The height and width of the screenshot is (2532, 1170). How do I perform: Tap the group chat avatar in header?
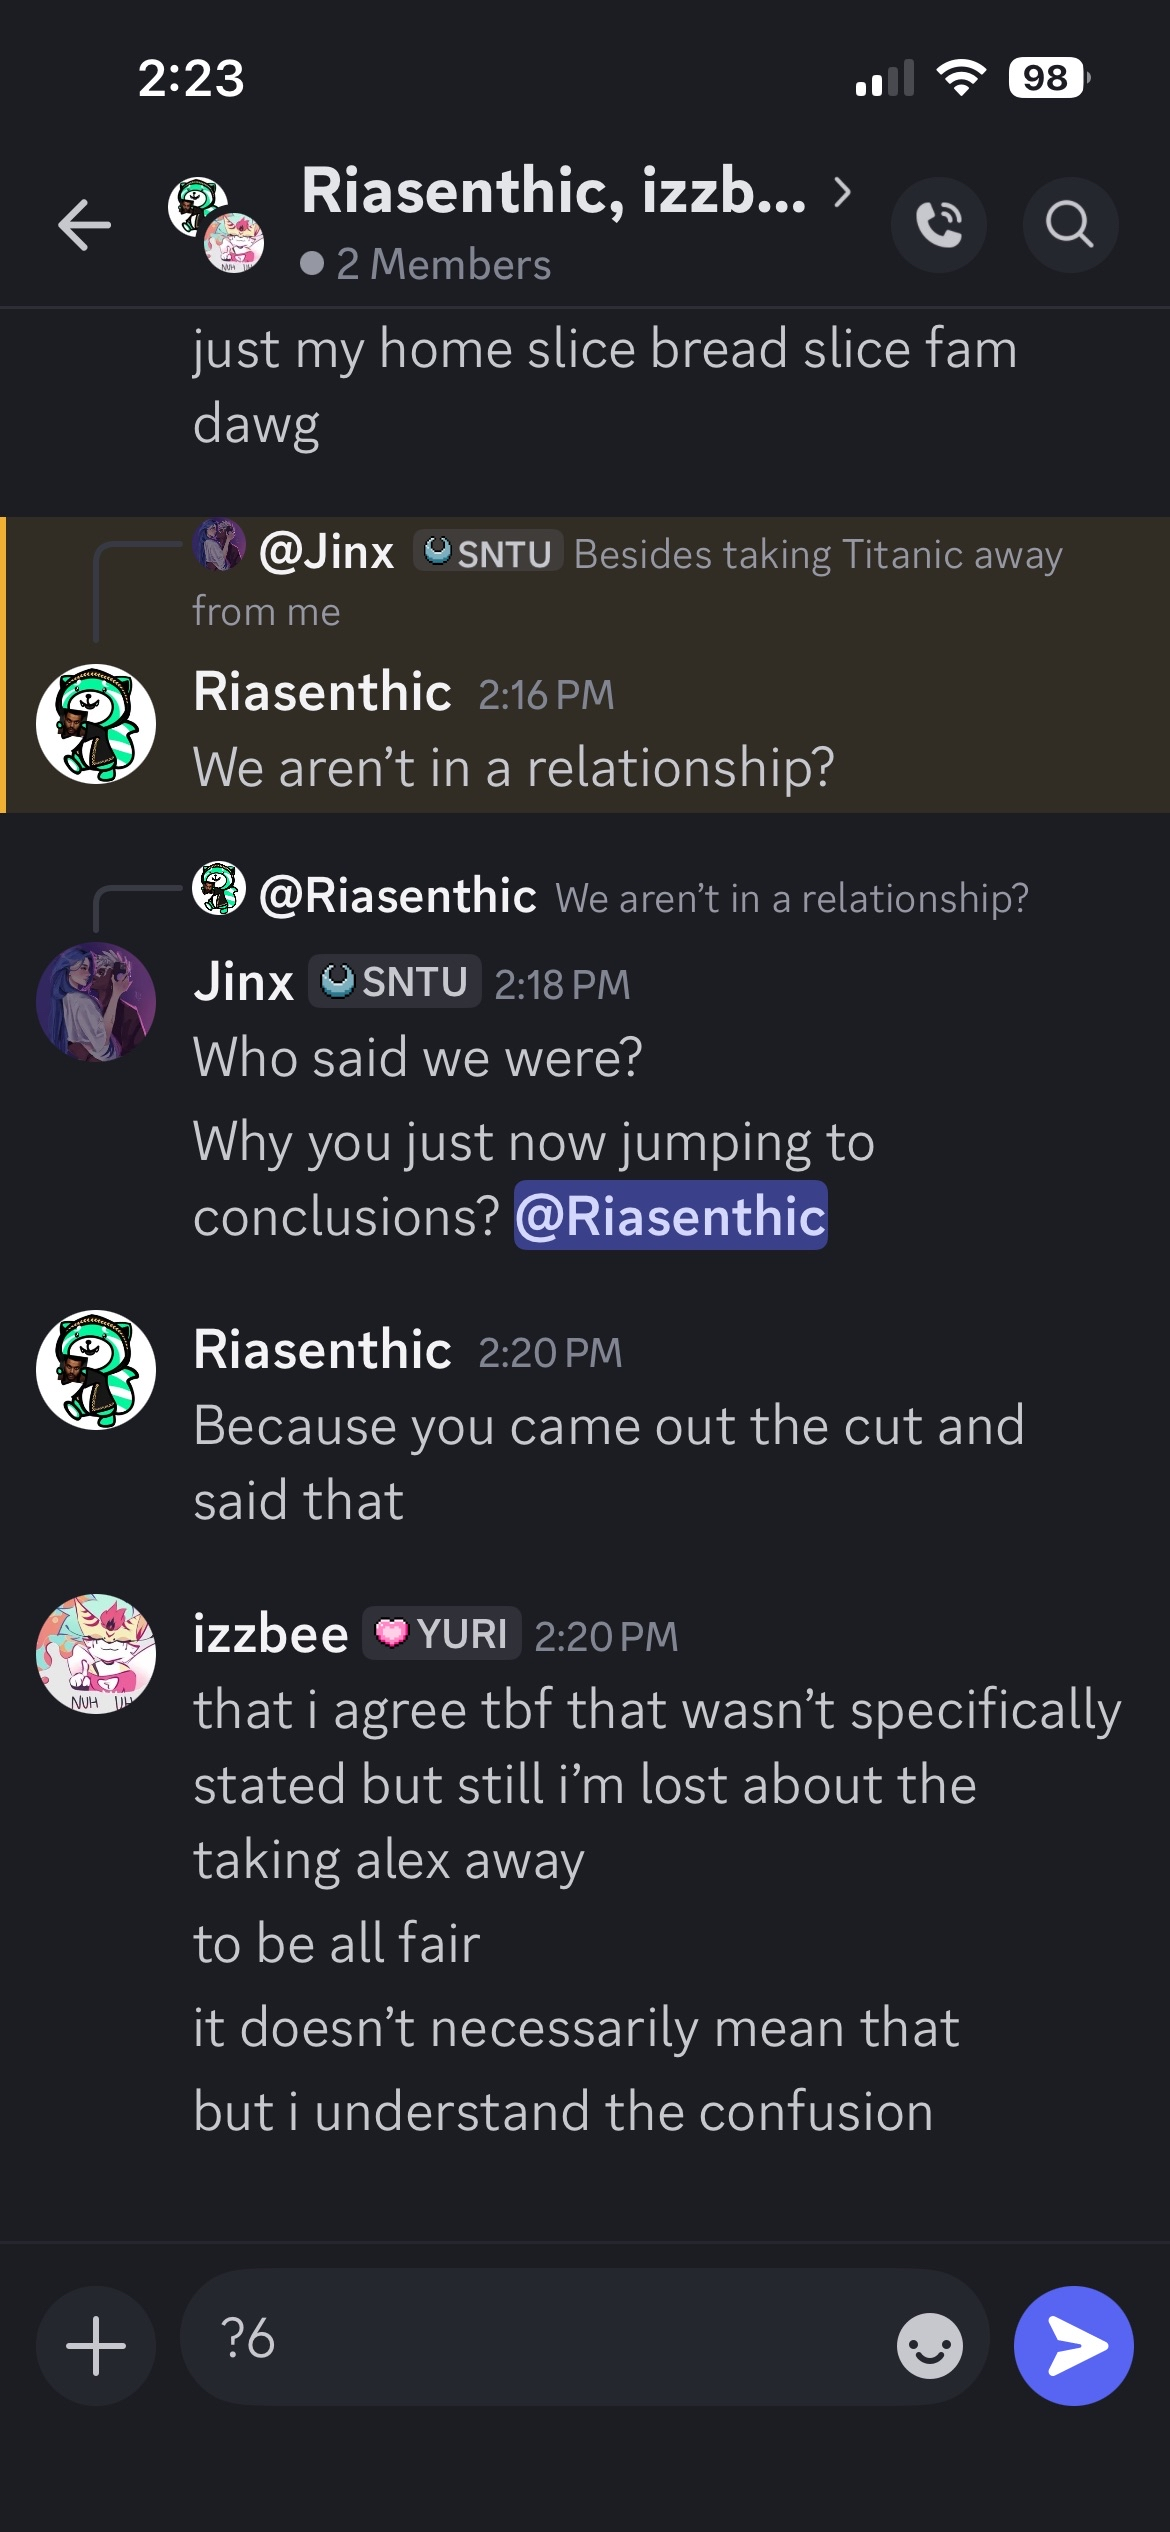point(216,224)
